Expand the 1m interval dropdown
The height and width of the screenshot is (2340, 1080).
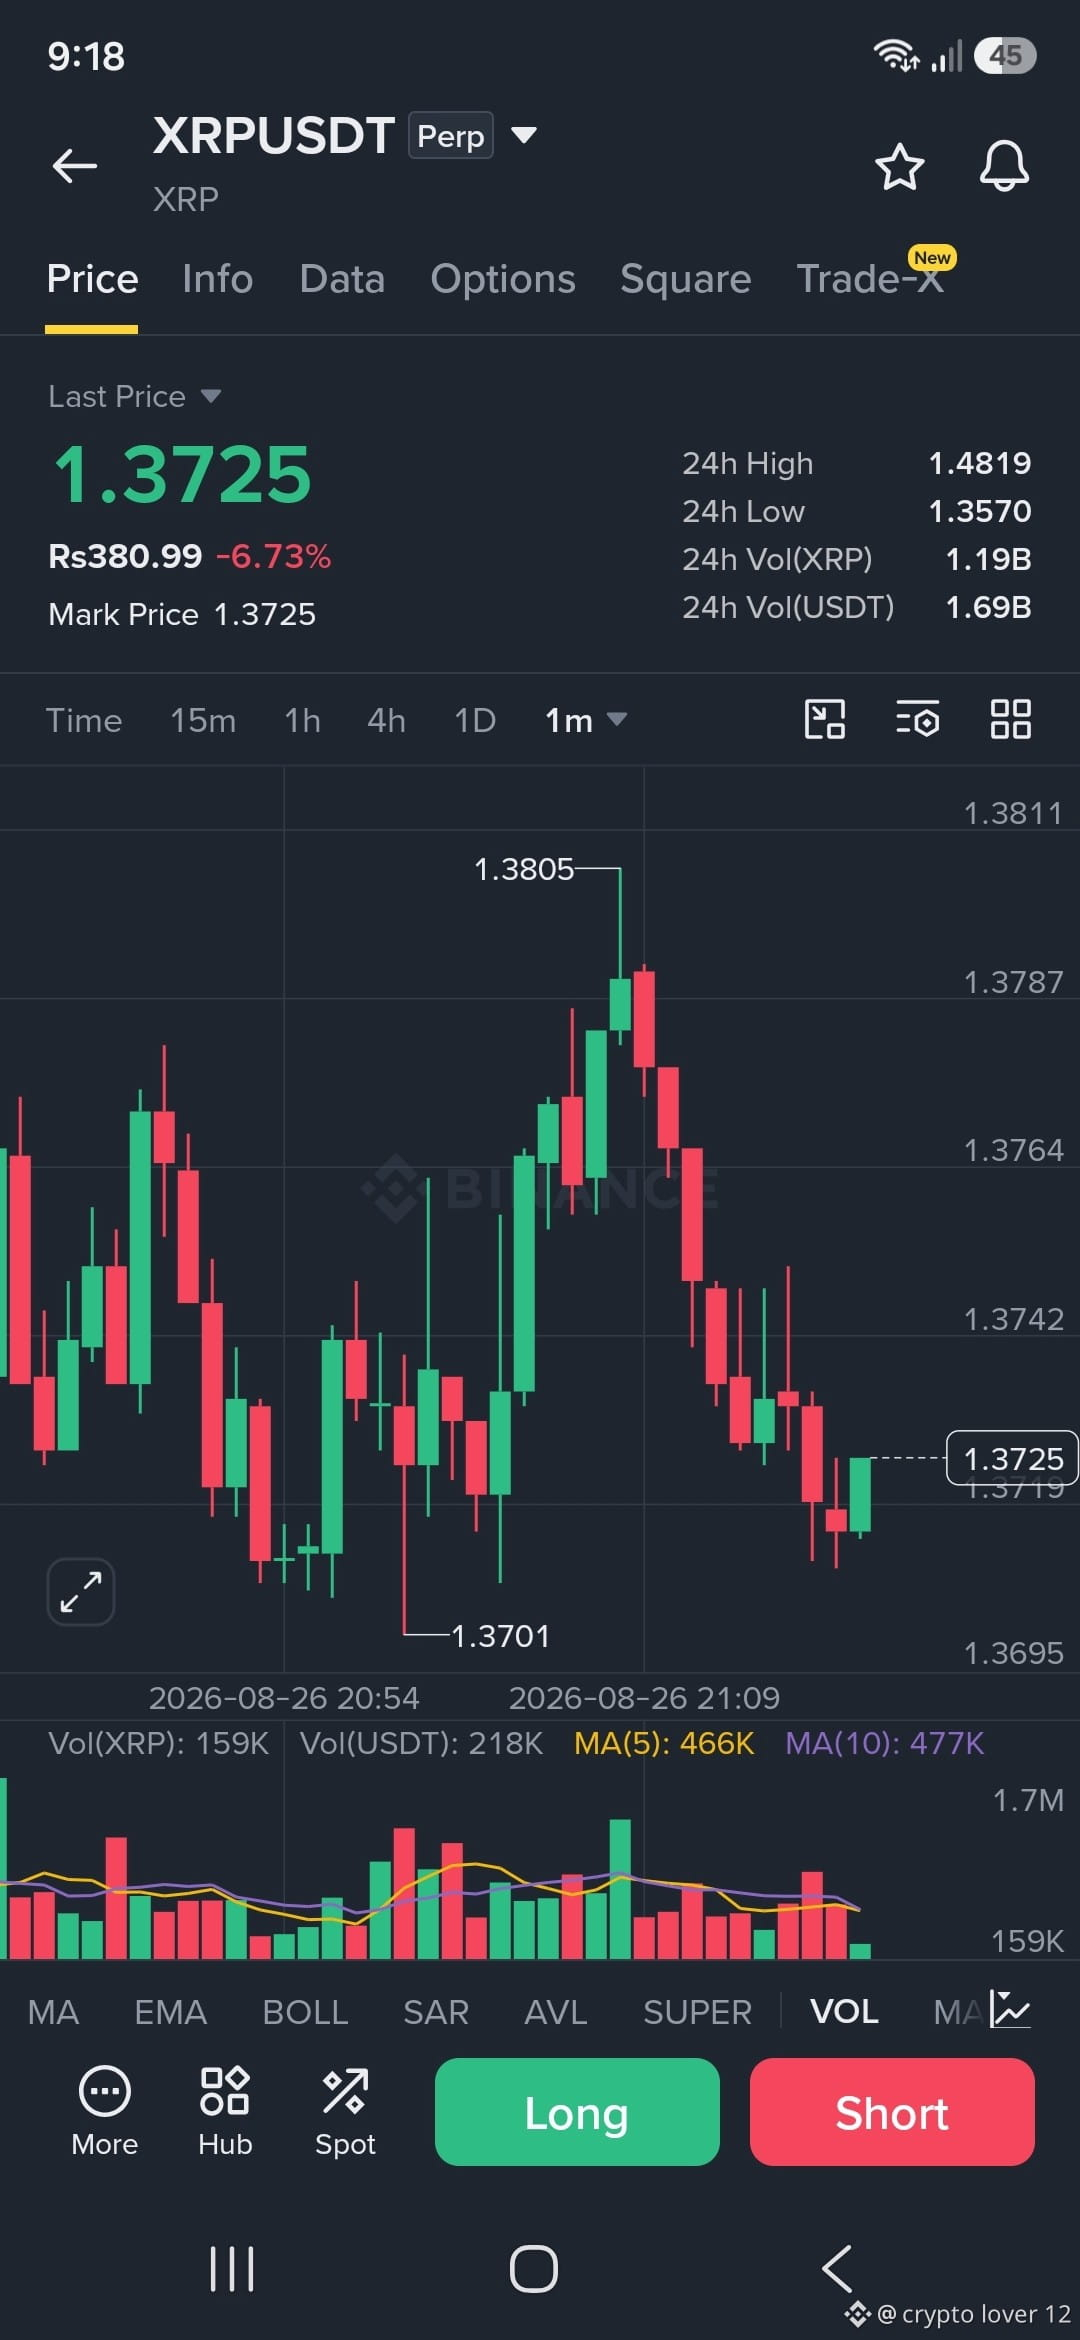[x=586, y=720]
